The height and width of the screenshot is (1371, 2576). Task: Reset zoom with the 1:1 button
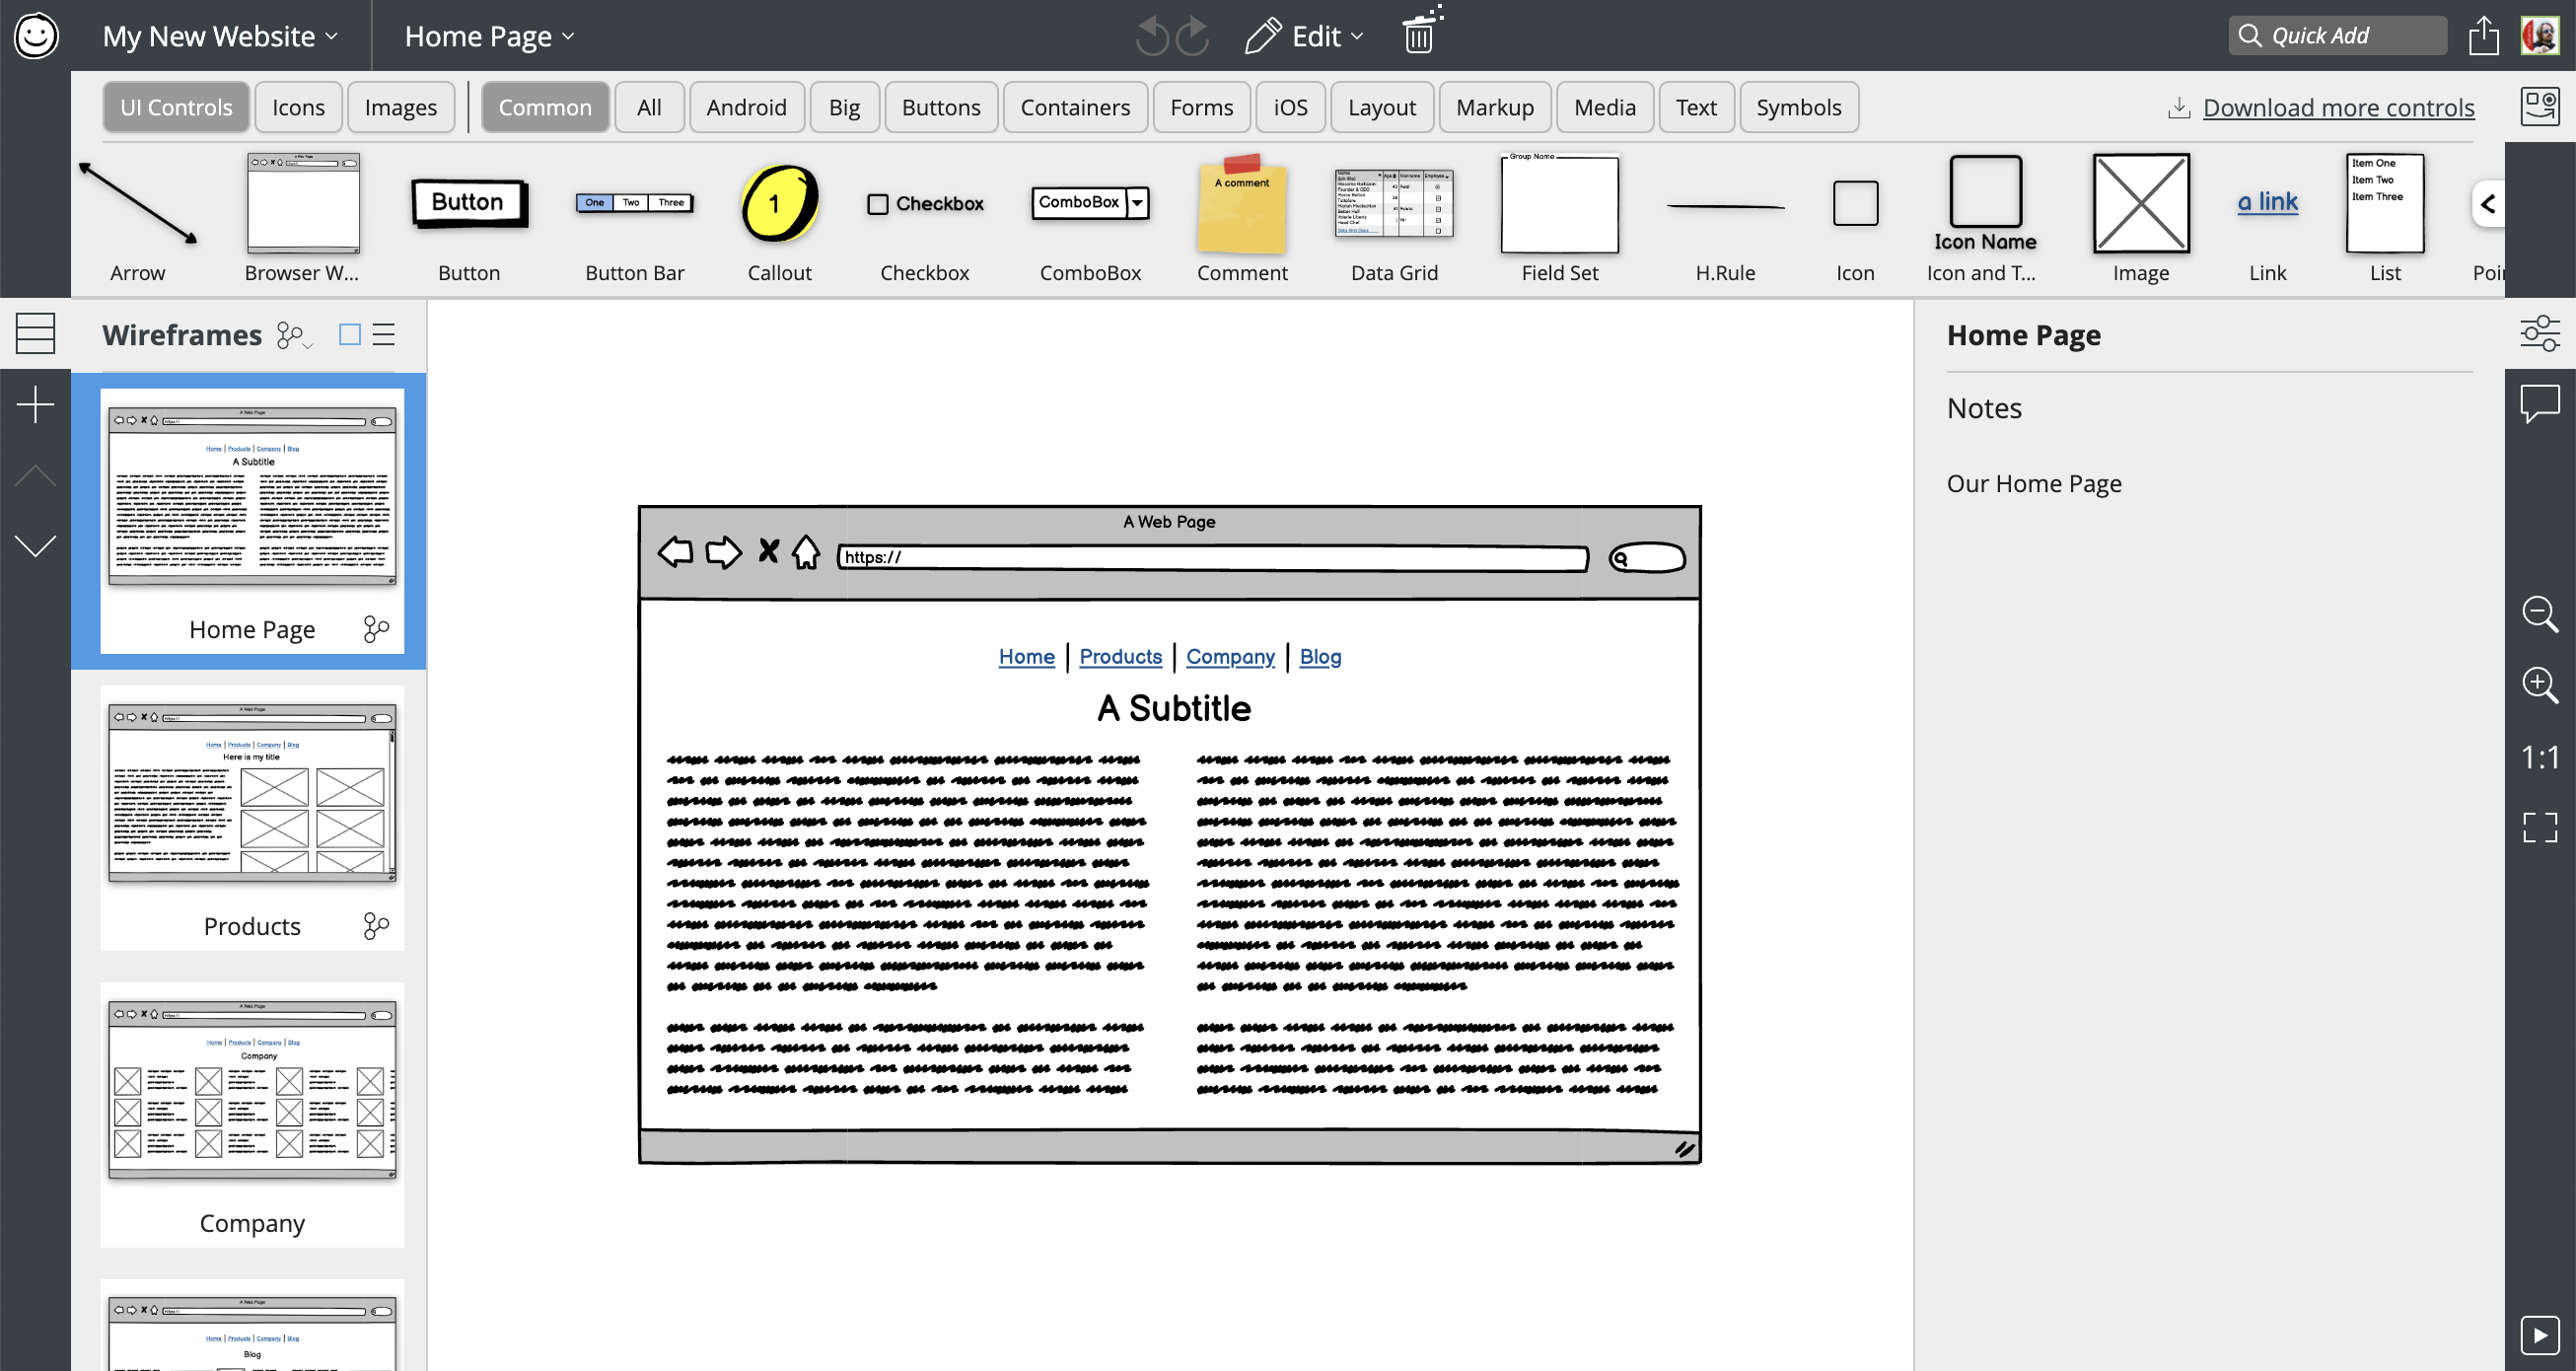[x=2539, y=757]
